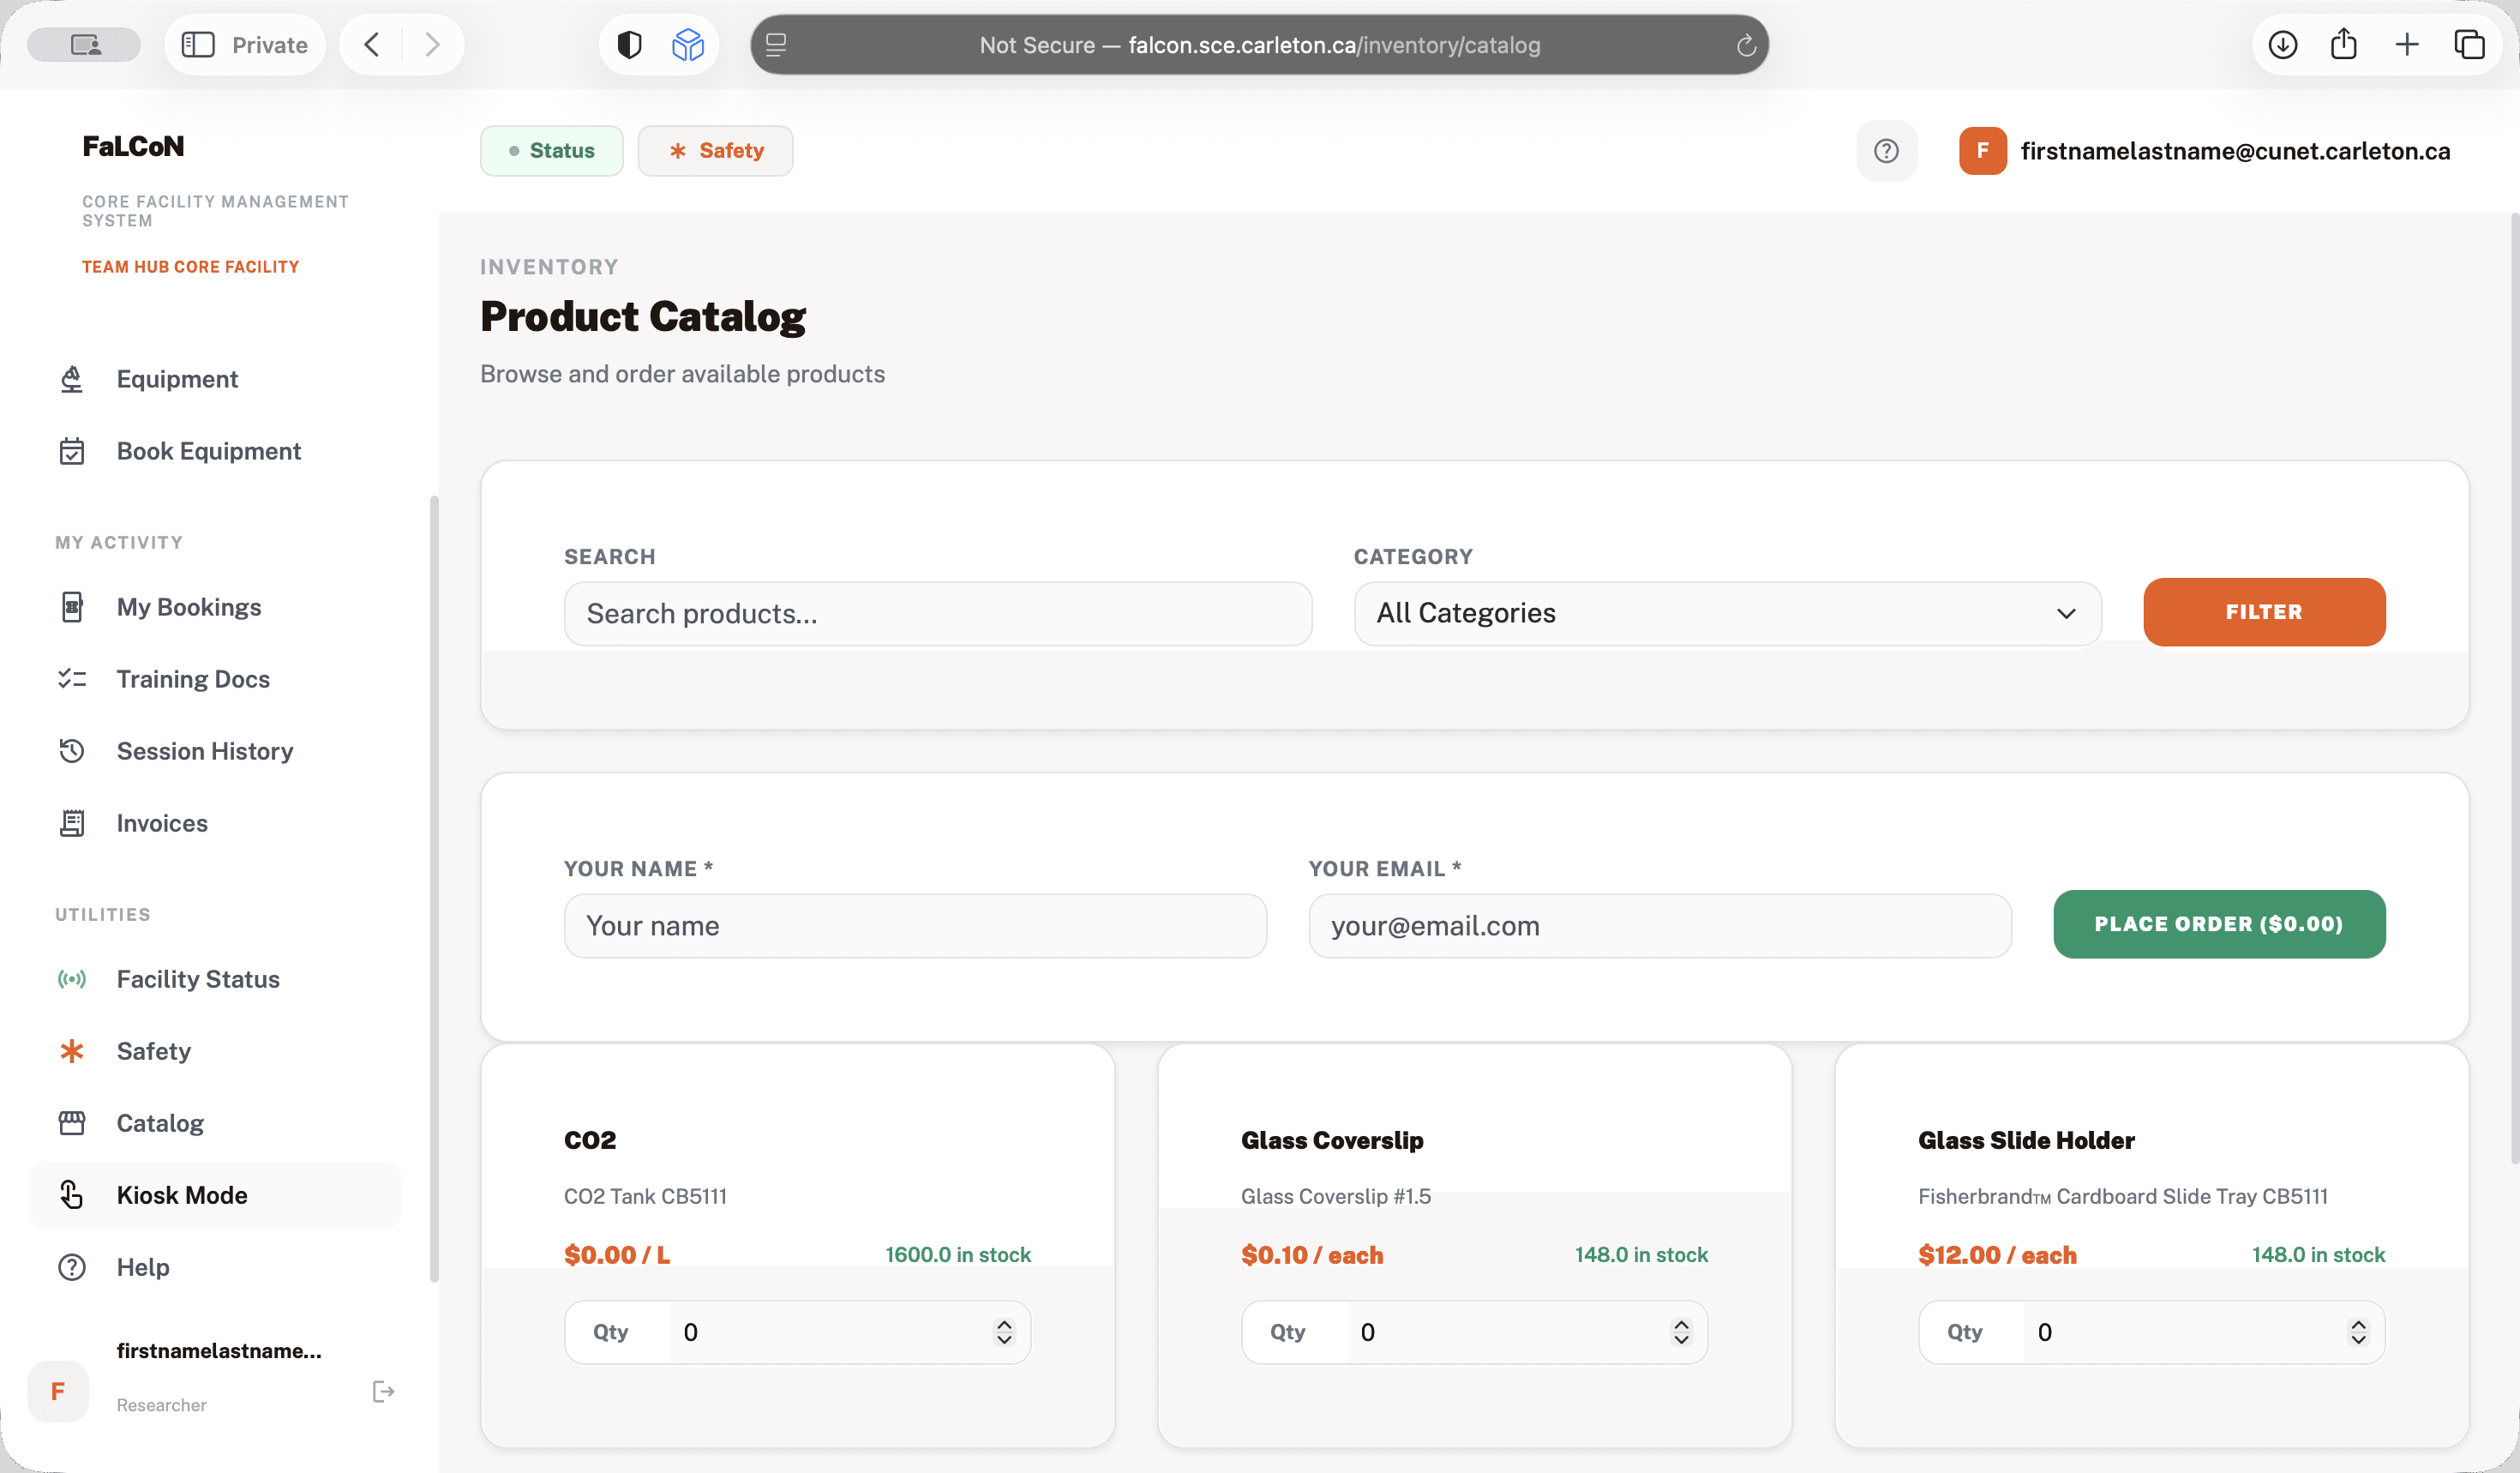Click the Your email input field
This screenshot has width=2520, height=1473.
point(1660,925)
